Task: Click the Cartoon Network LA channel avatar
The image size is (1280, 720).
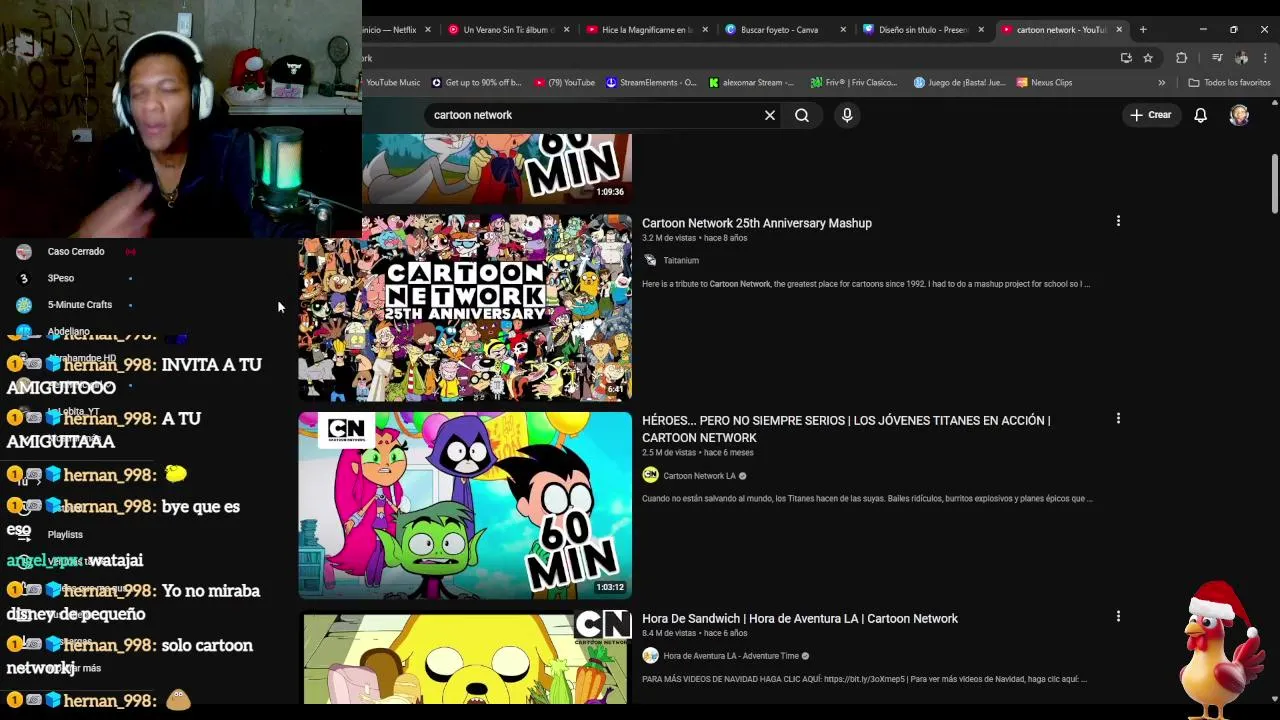Action: [x=650, y=476]
